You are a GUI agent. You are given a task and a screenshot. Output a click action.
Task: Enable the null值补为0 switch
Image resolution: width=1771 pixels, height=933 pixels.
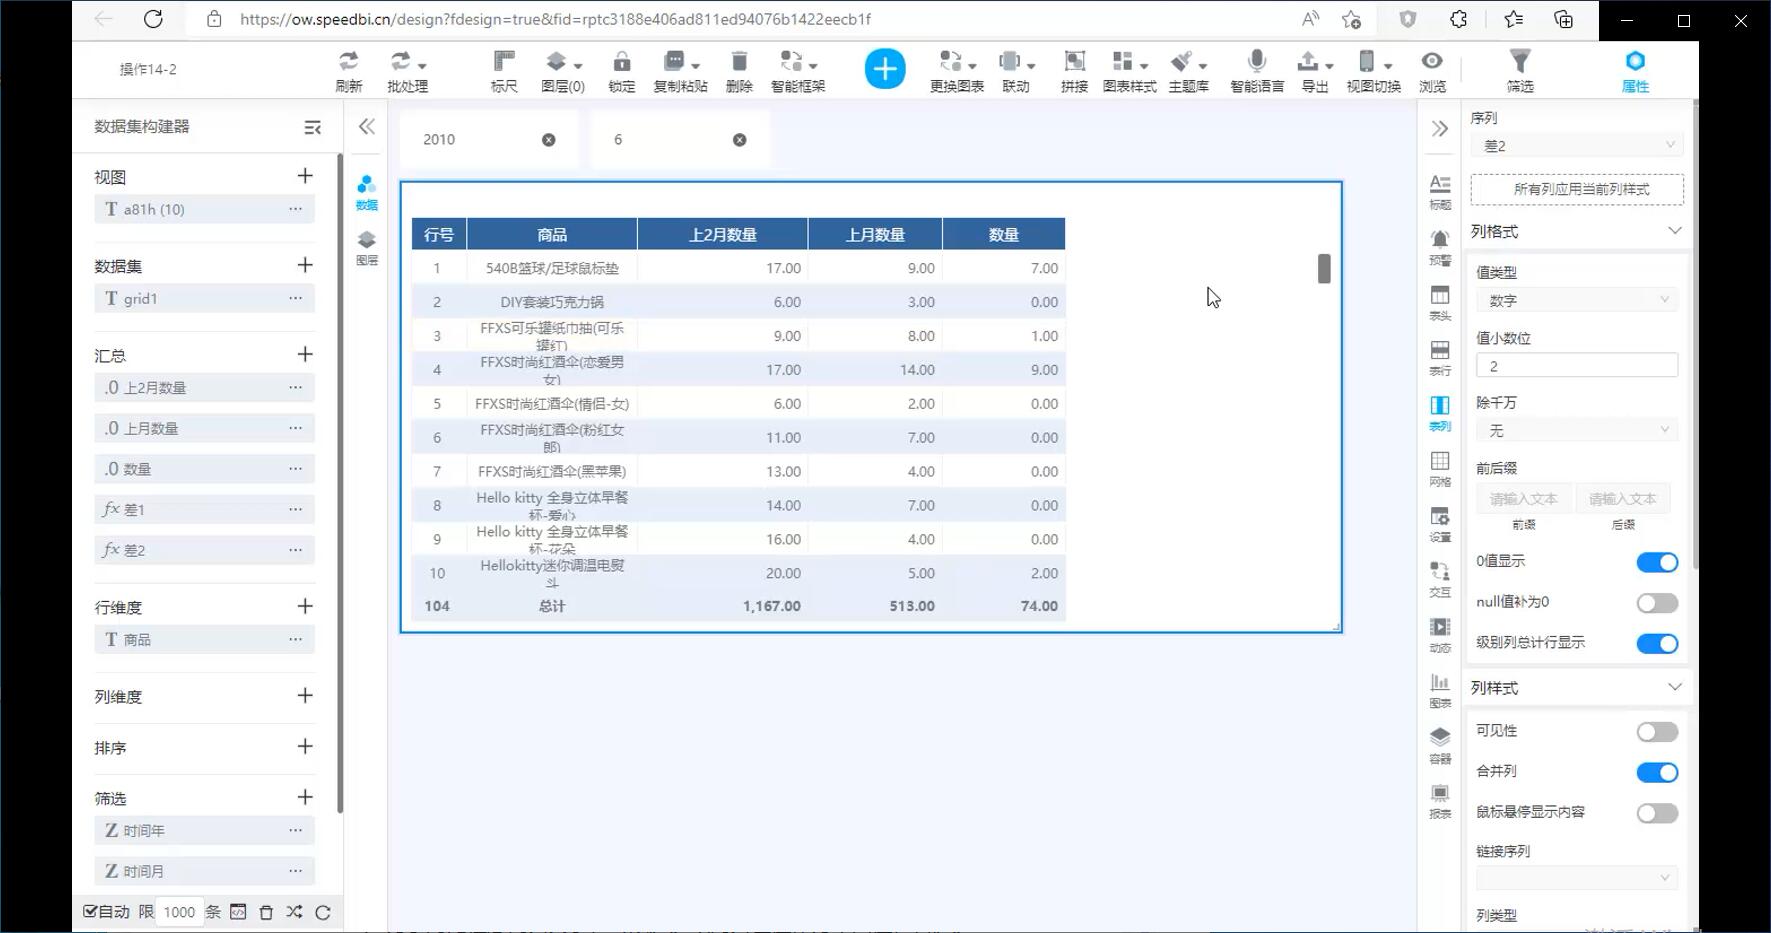click(1656, 603)
